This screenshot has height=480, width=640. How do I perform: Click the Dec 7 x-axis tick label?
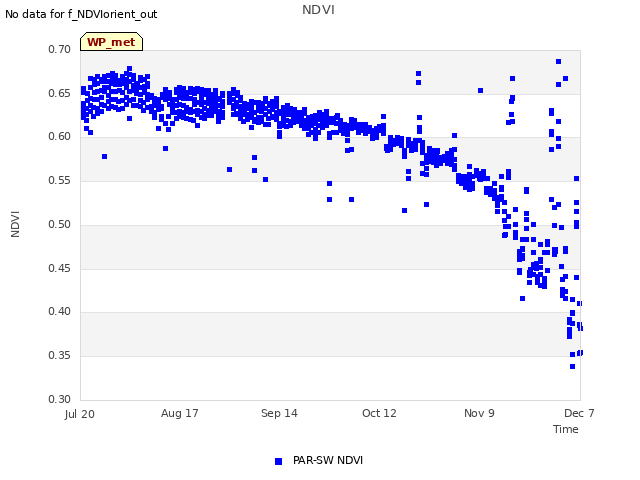579,413
